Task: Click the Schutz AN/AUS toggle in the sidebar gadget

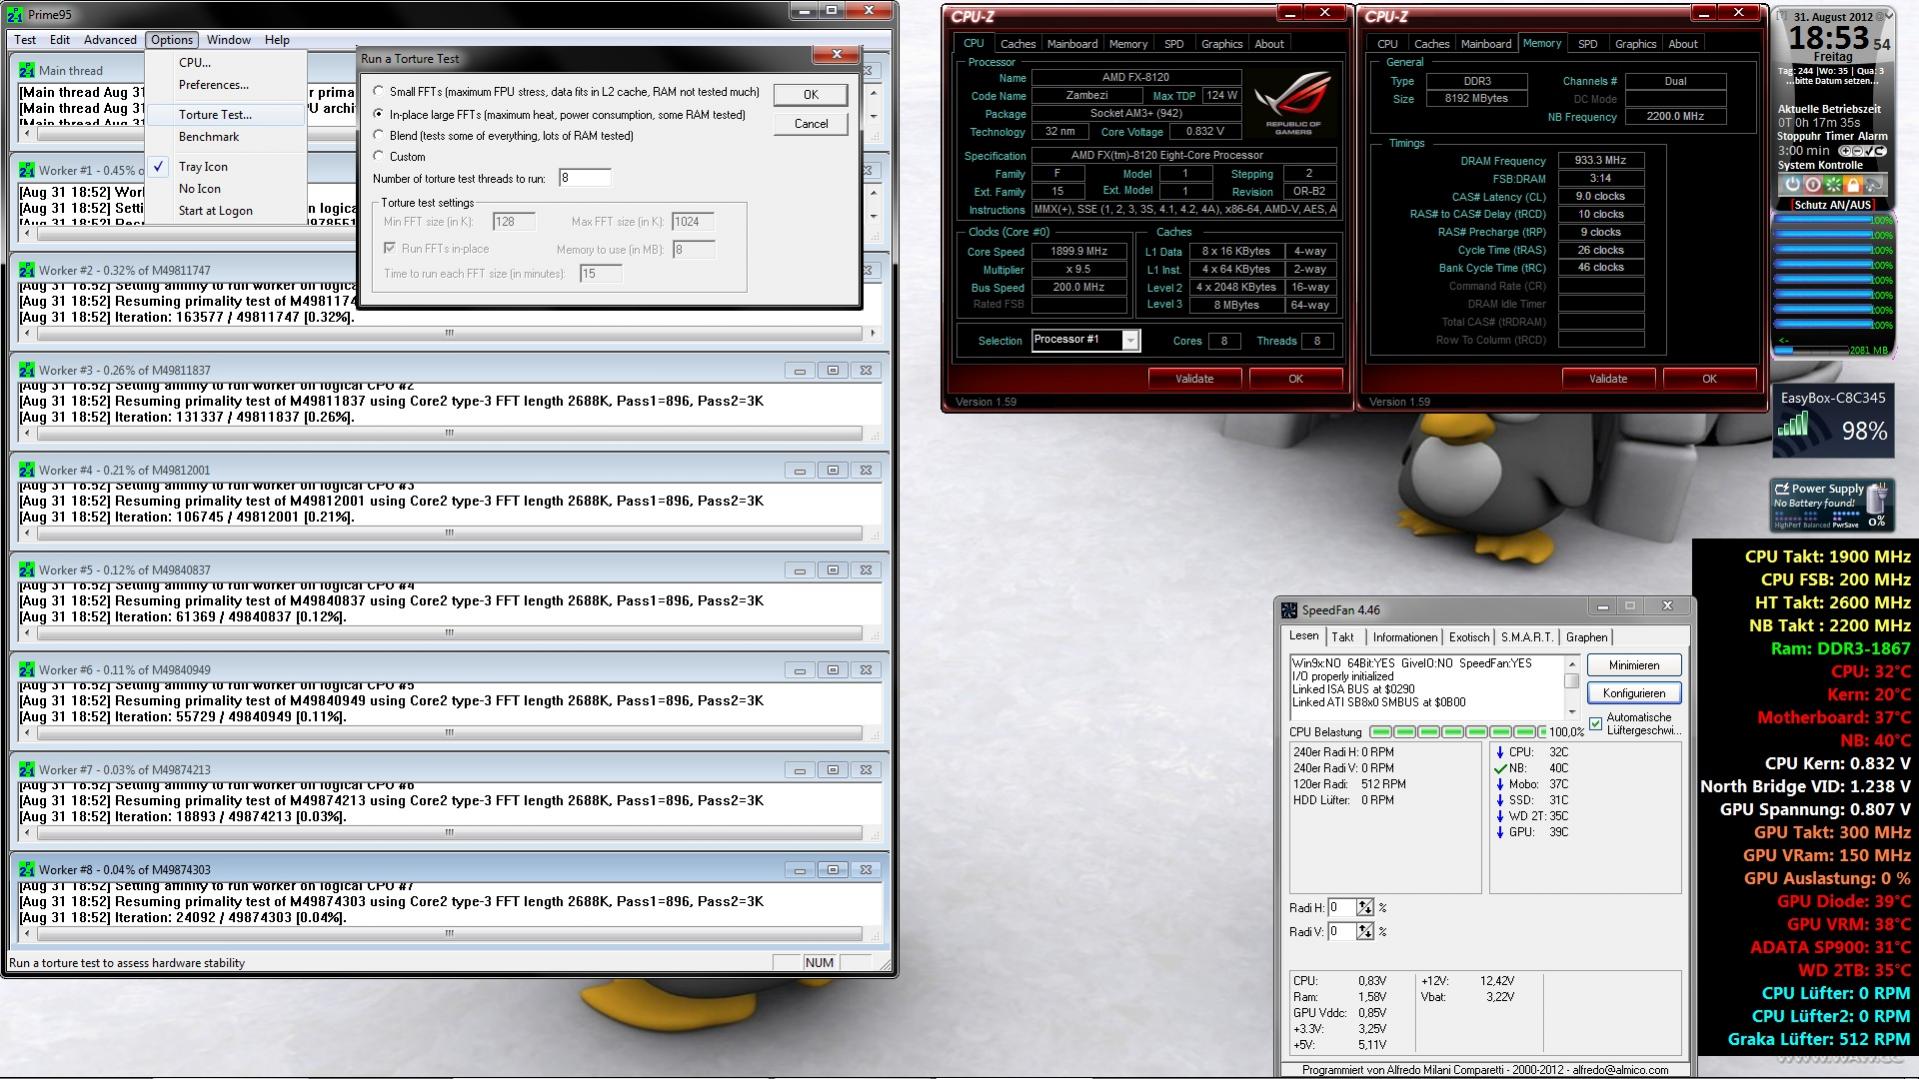Action: [x=1832, y=205]
